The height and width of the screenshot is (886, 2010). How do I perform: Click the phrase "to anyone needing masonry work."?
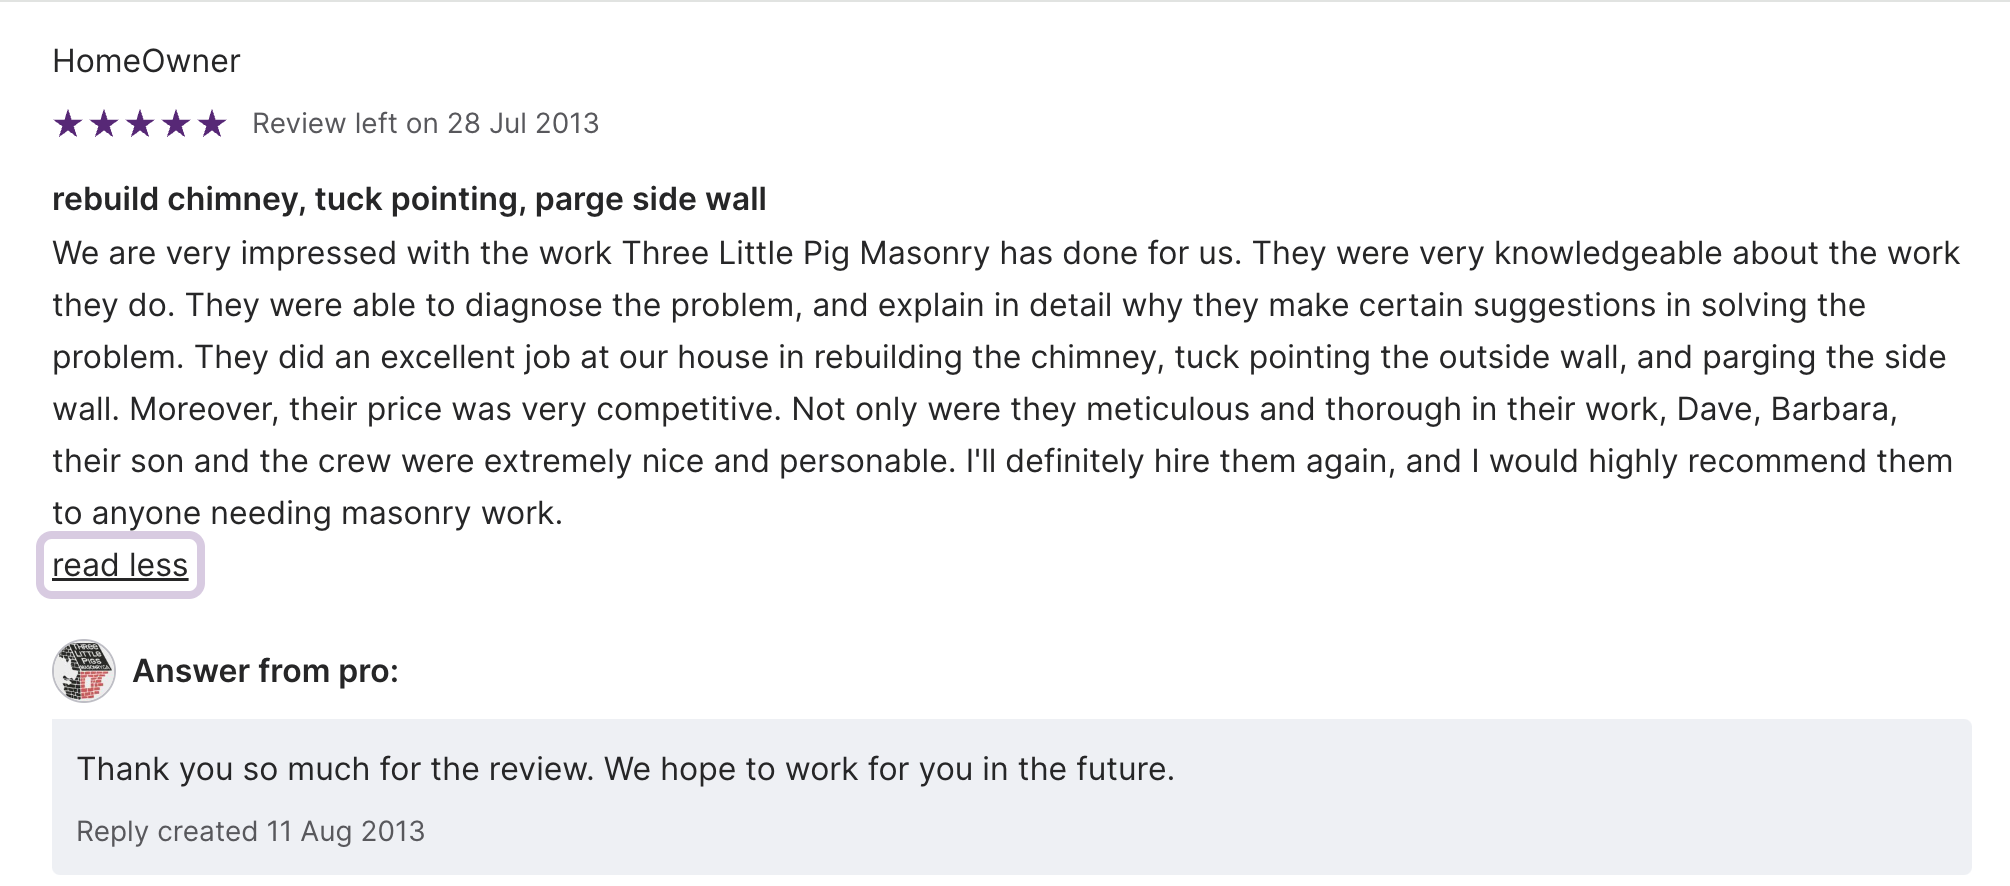307,513
